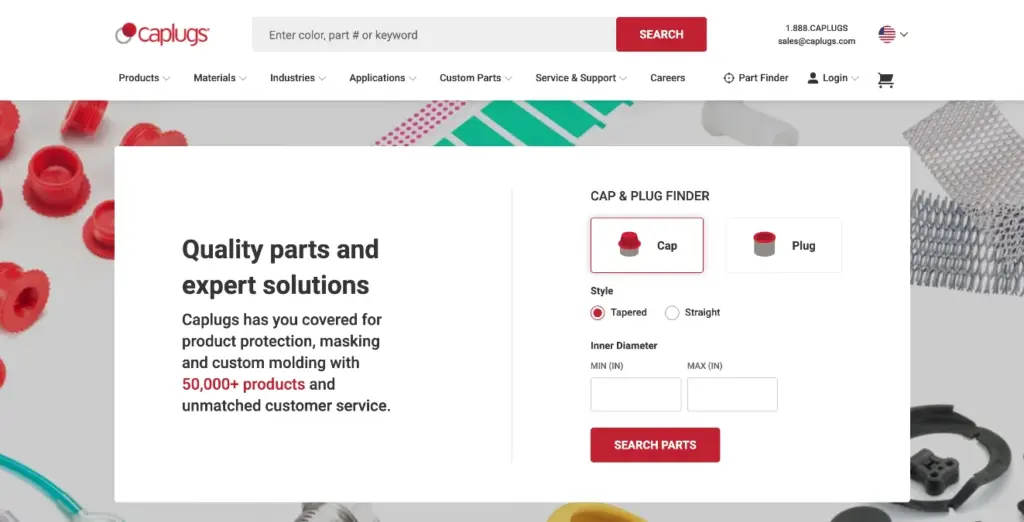
Task: Expand the Products dropdown menu
Action: (x=144, y=78)
